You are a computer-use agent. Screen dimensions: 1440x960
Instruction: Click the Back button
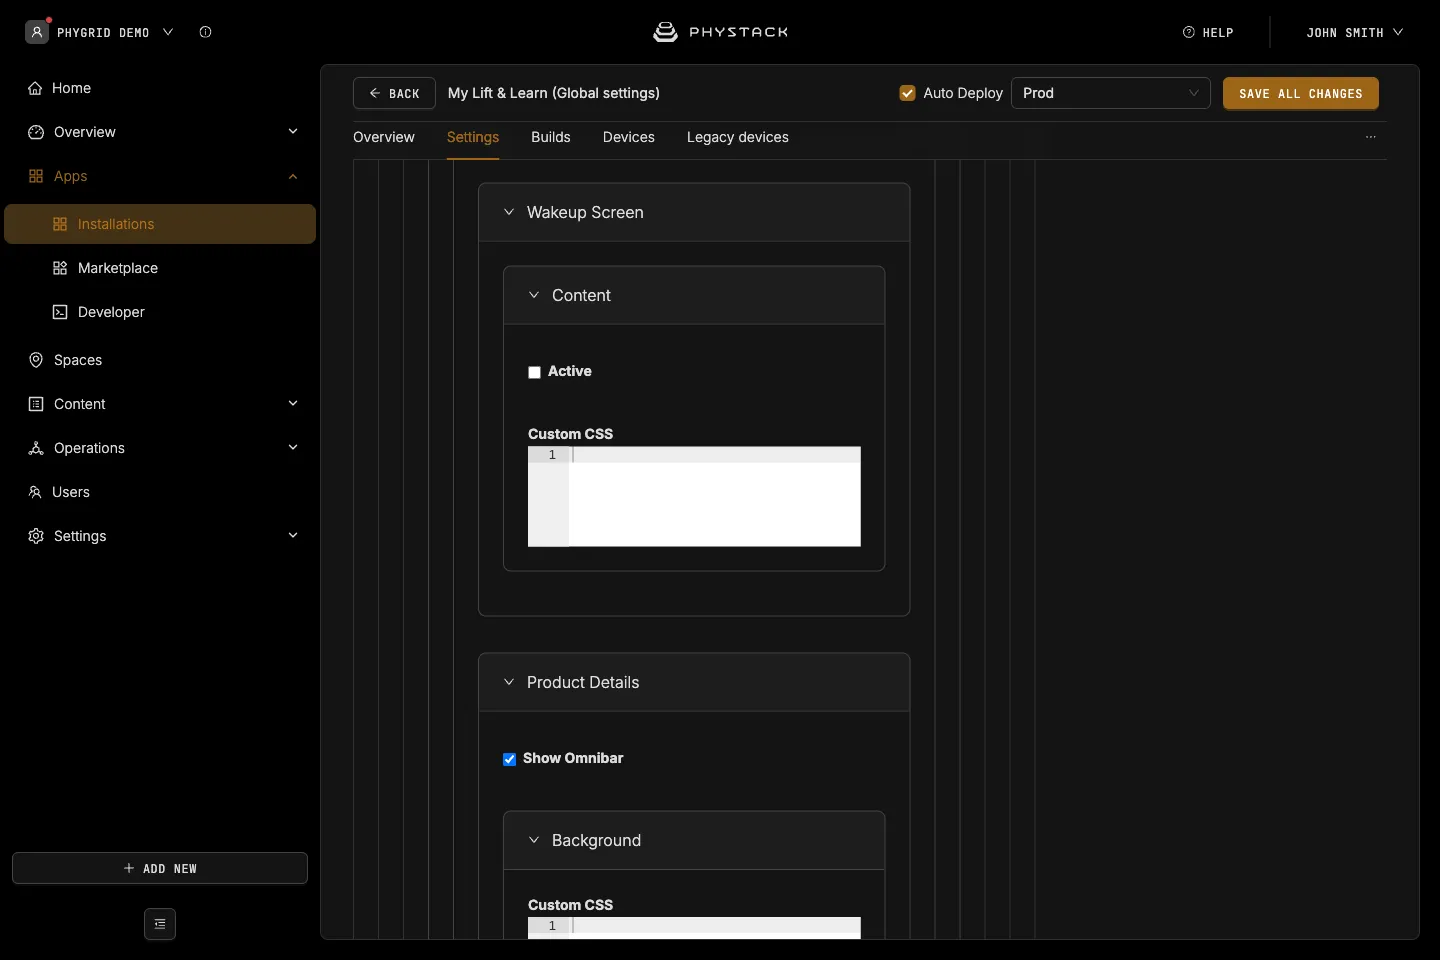[394, 93]
